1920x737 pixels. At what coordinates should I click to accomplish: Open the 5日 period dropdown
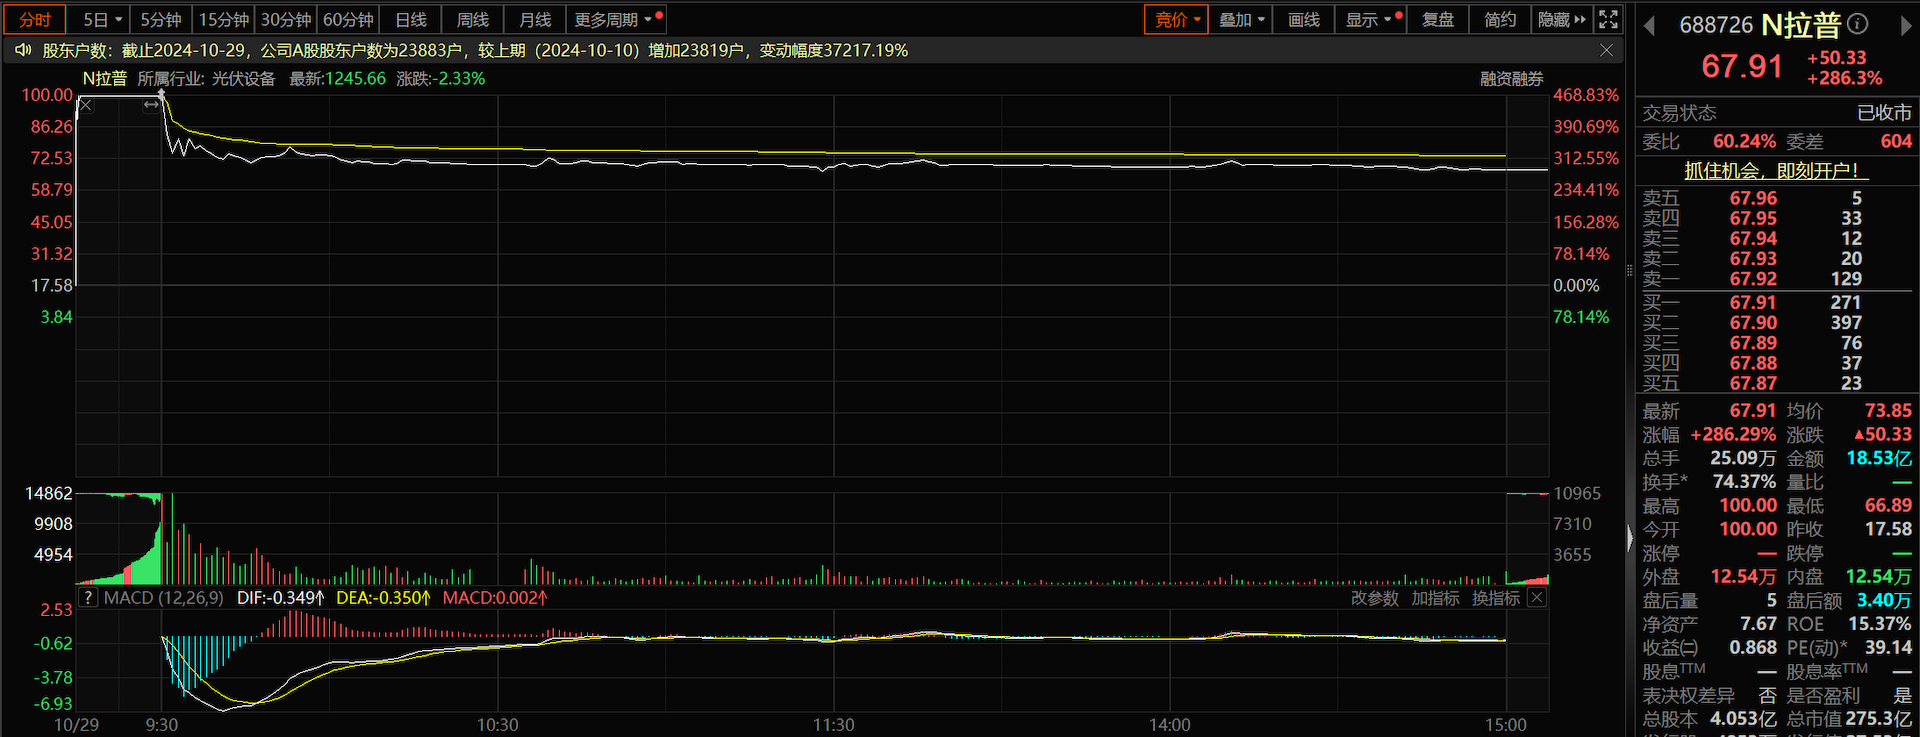point(102,19)
